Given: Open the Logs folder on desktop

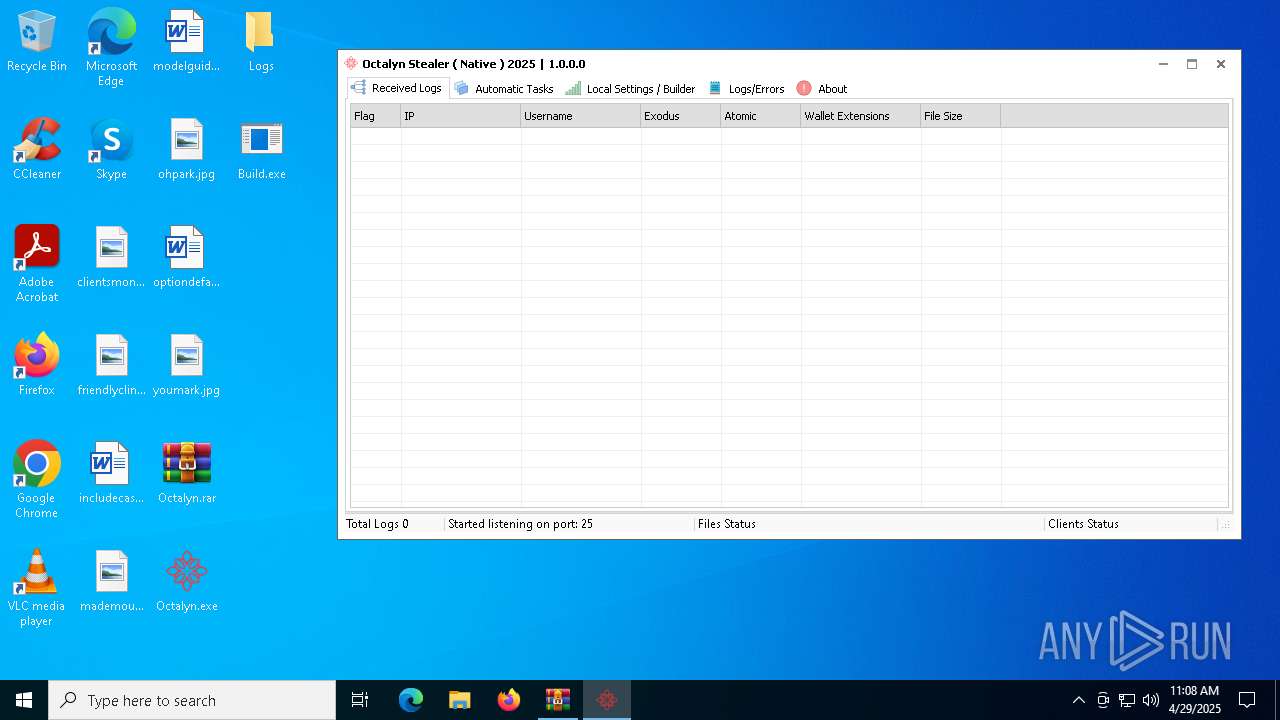Looking at the screenshot, I should coord(261,42).
